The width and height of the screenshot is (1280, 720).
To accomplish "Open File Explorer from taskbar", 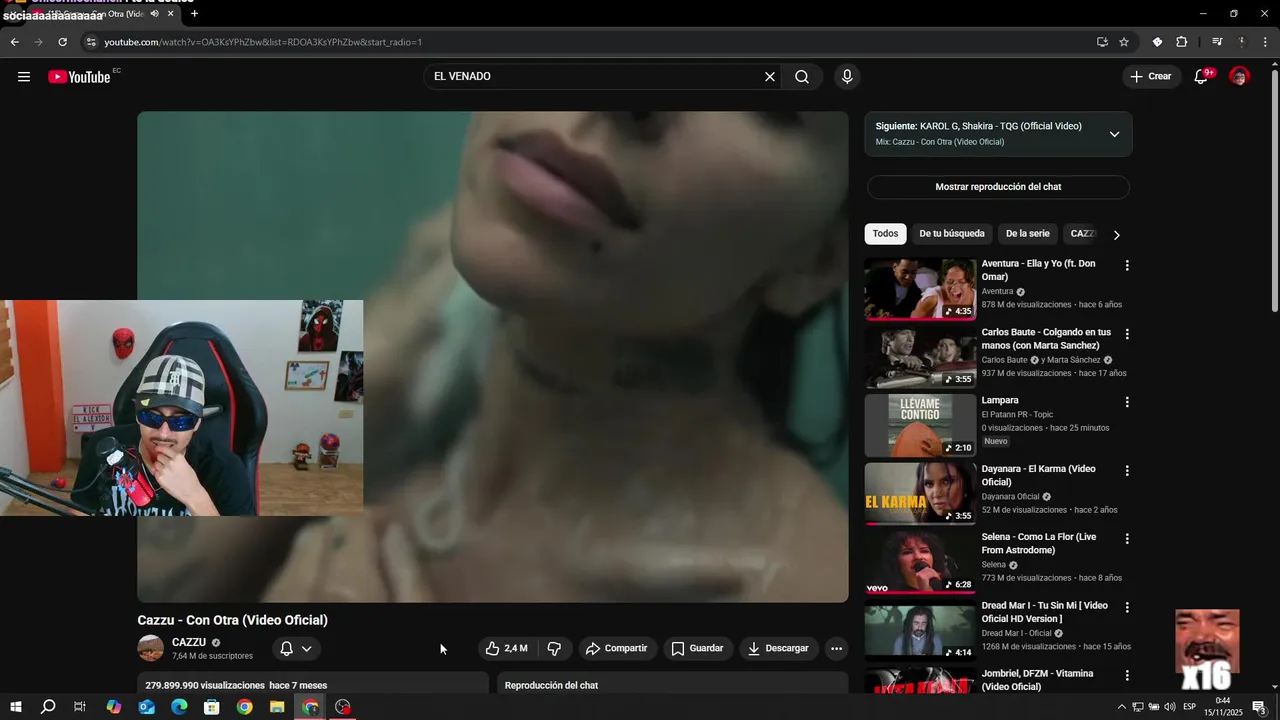I will [277, 707].
